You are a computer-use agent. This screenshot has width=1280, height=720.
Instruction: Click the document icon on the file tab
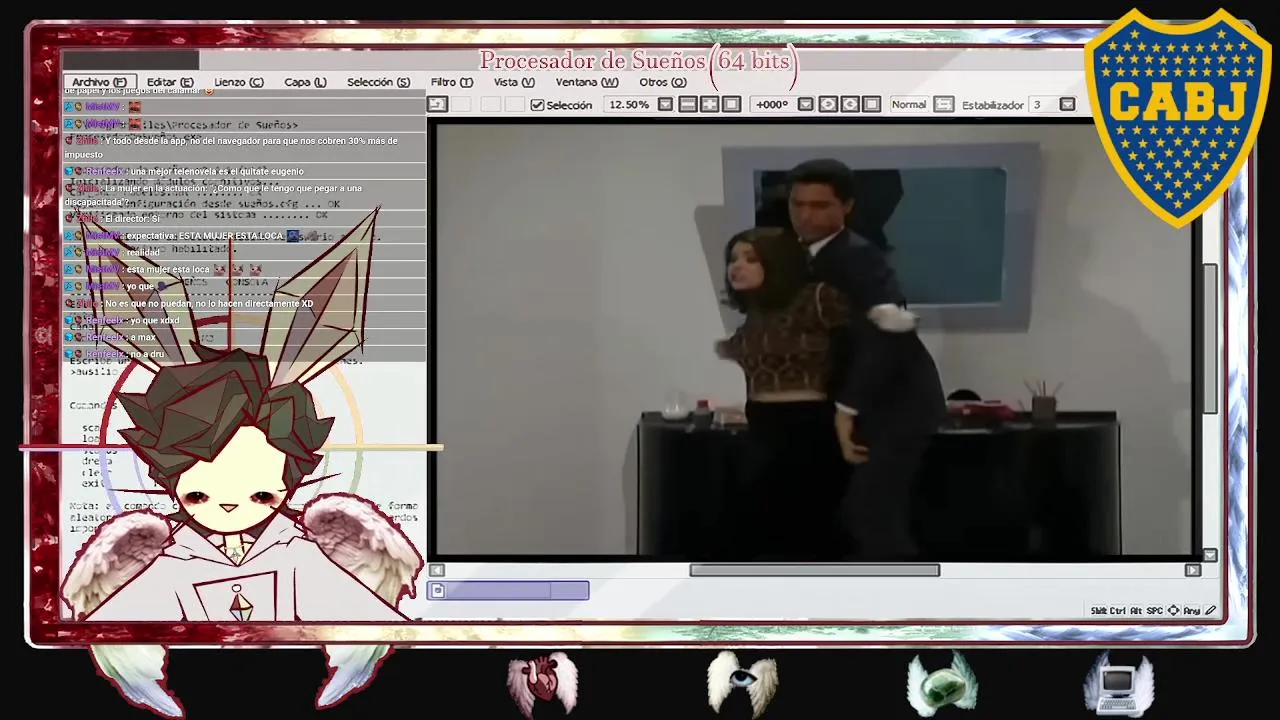[x=437, y=591]
